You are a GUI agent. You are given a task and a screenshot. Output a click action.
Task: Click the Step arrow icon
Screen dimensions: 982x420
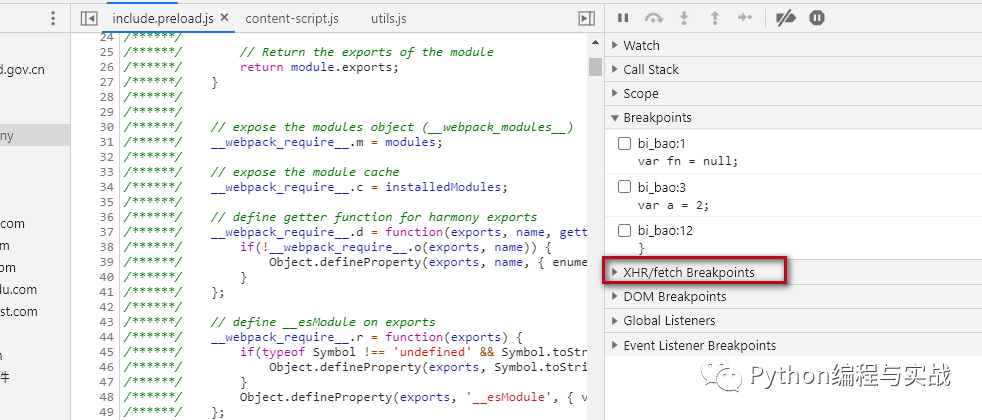[745, 18]
